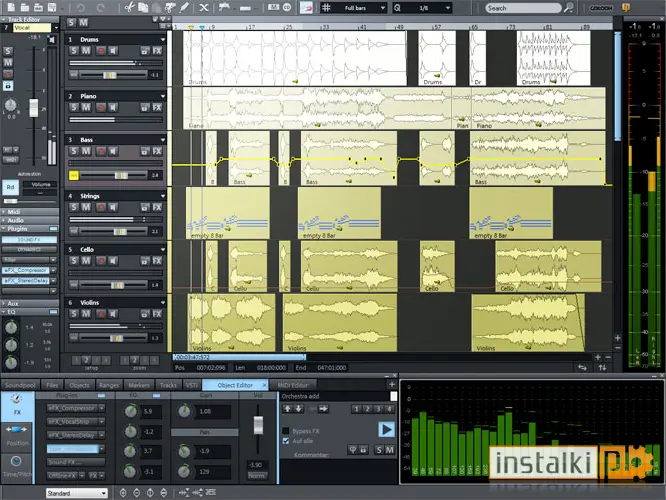Click monitoring speaker icon on Bass track
Image resolution: width=666 pixels, height=500 pixels.
point(113,151)
